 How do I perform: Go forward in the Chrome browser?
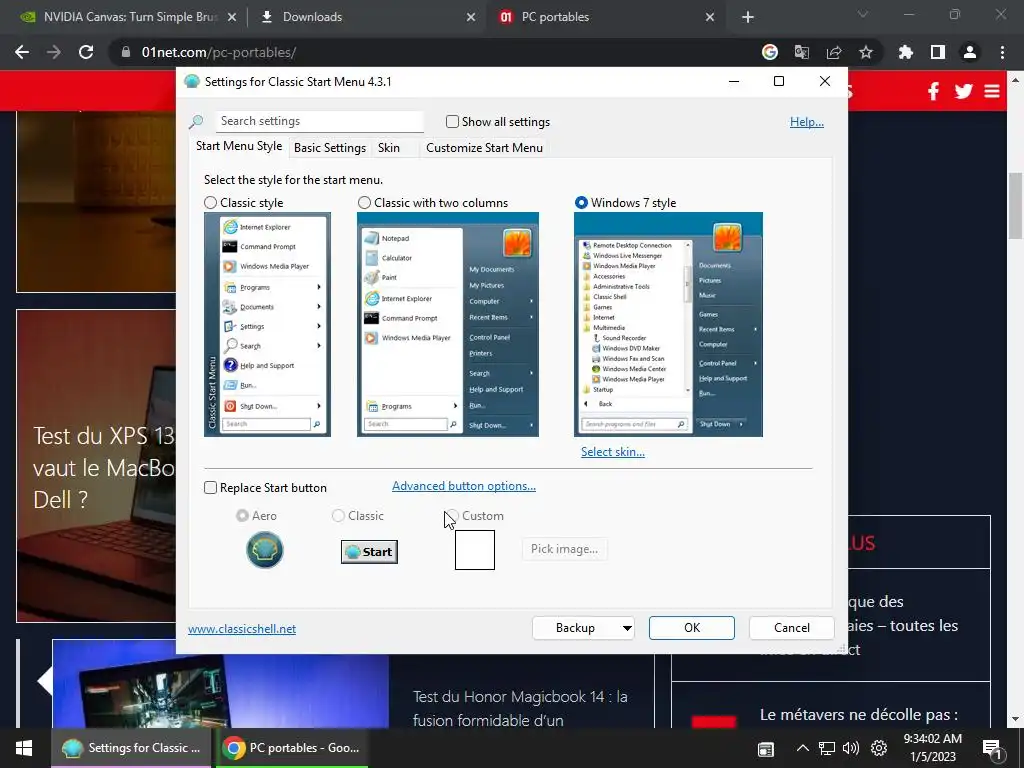click(54, 52)
